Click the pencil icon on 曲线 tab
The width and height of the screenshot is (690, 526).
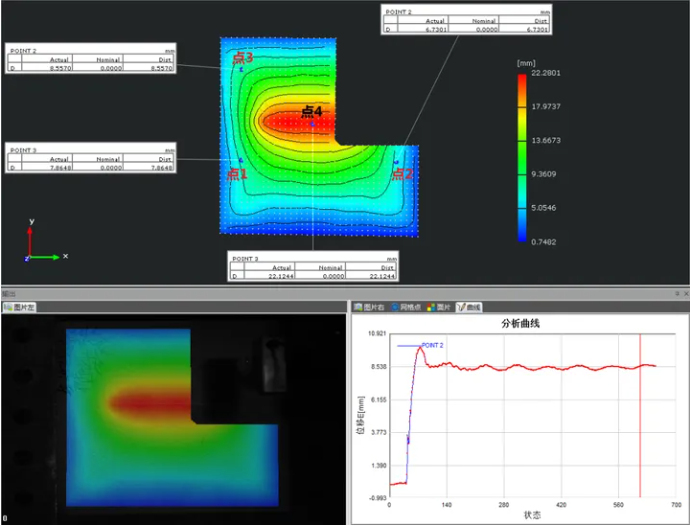pos(460,307)
